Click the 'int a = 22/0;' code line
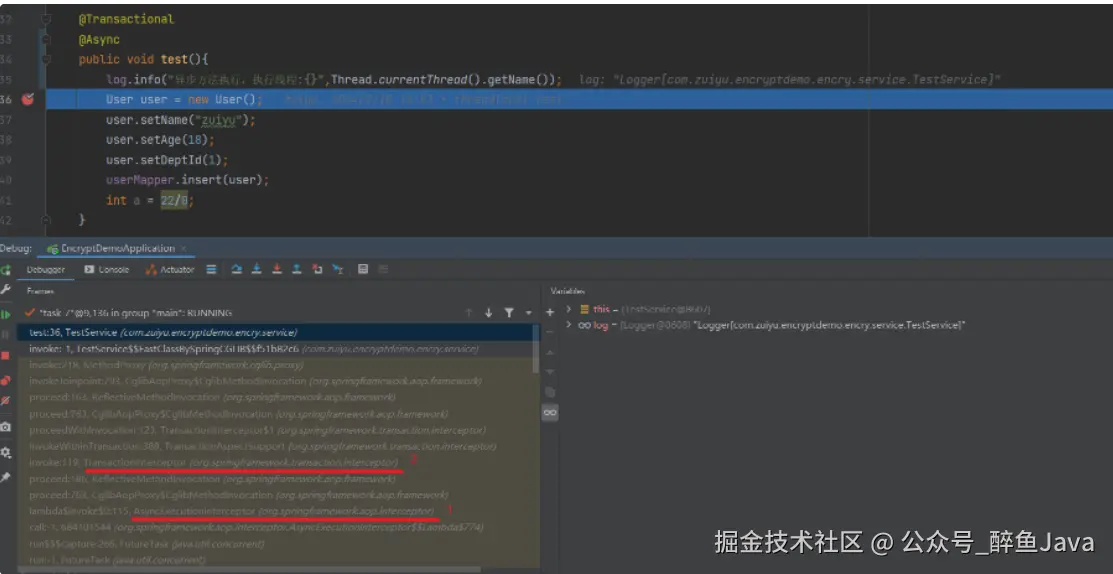1113x574 pixels. [x=150, y=200]
